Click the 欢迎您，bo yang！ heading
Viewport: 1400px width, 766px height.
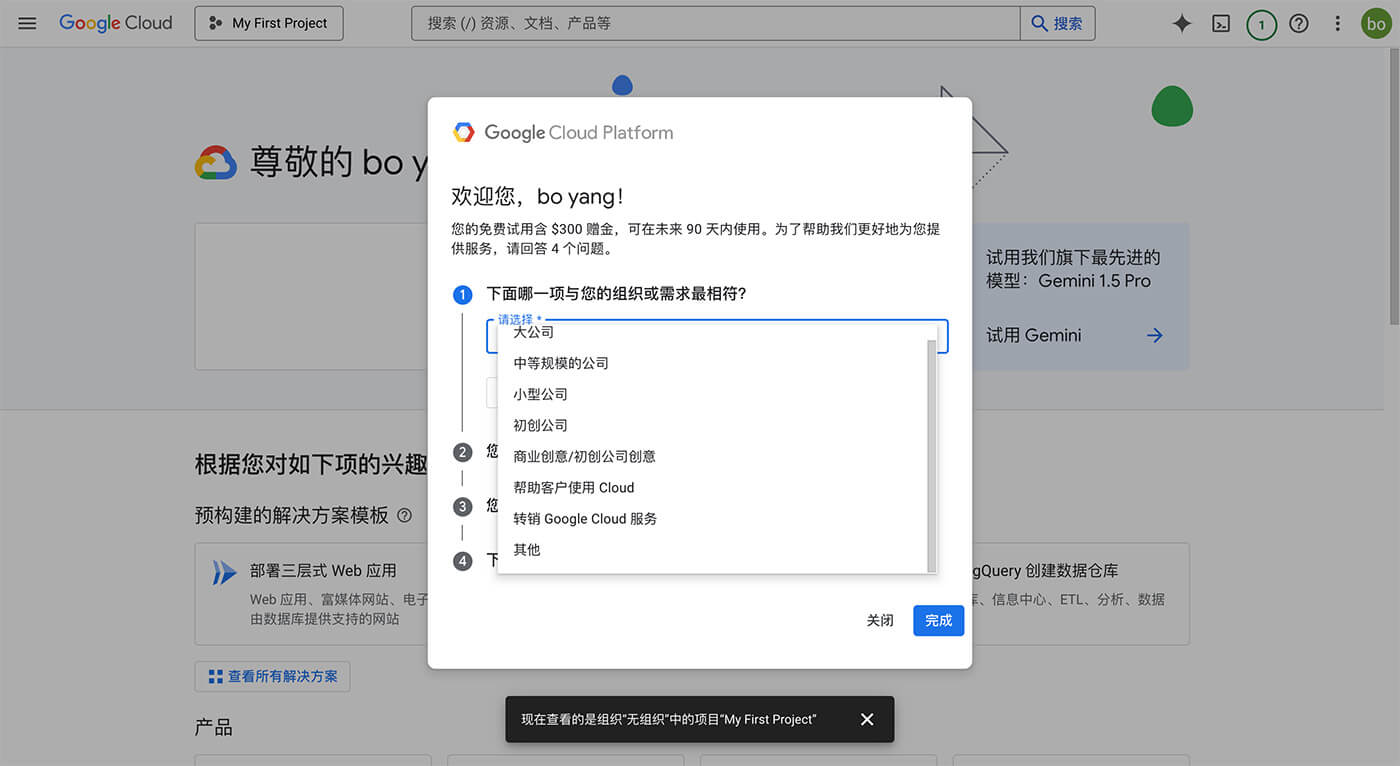538,196
